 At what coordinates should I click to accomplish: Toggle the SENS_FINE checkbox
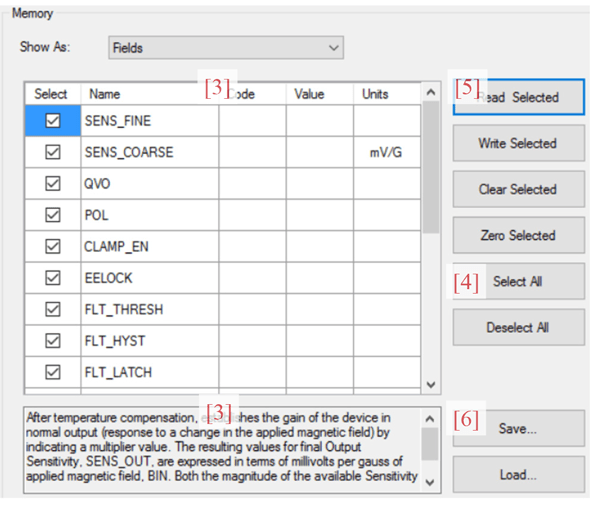pos(53,121)
